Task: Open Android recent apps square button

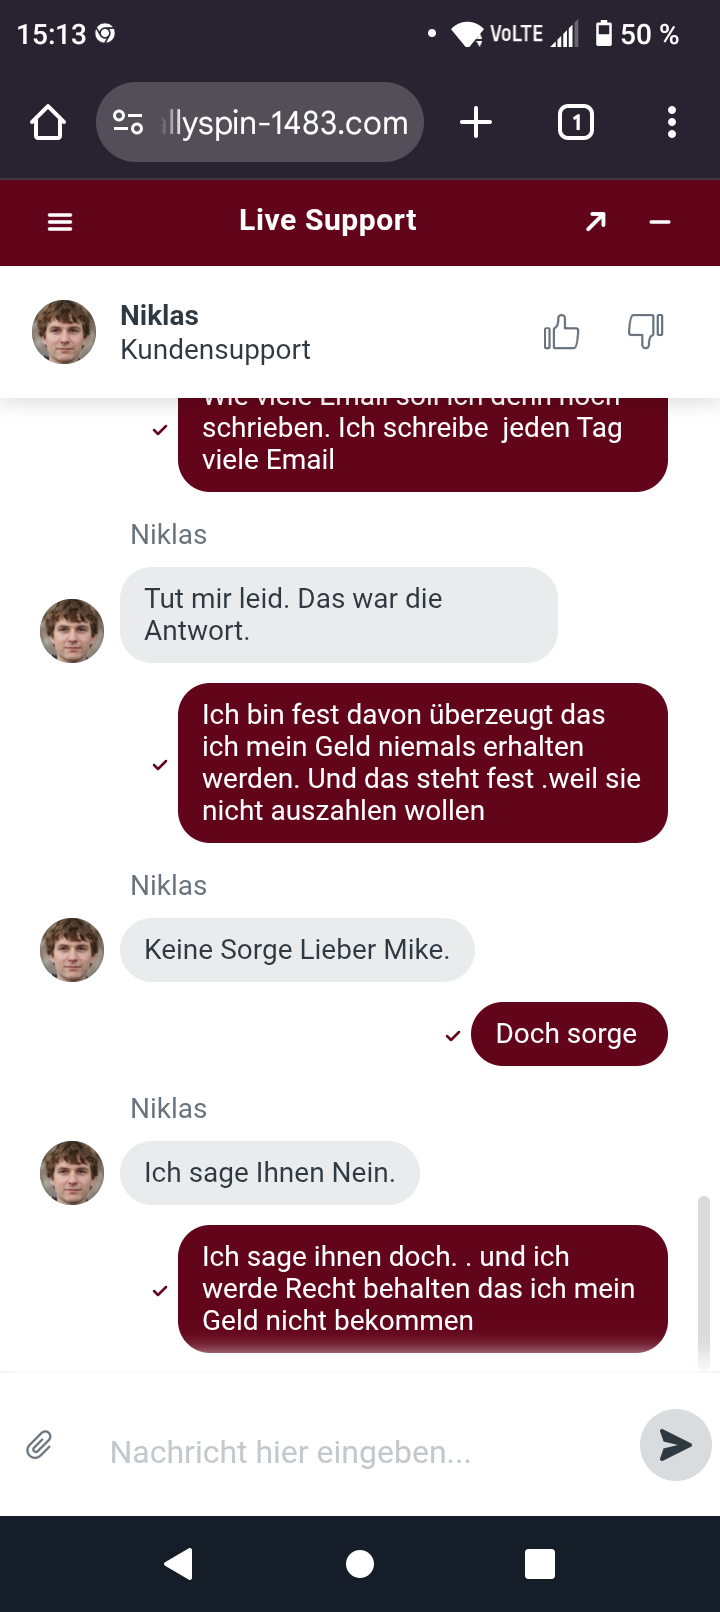Action: click(540, 1564)
